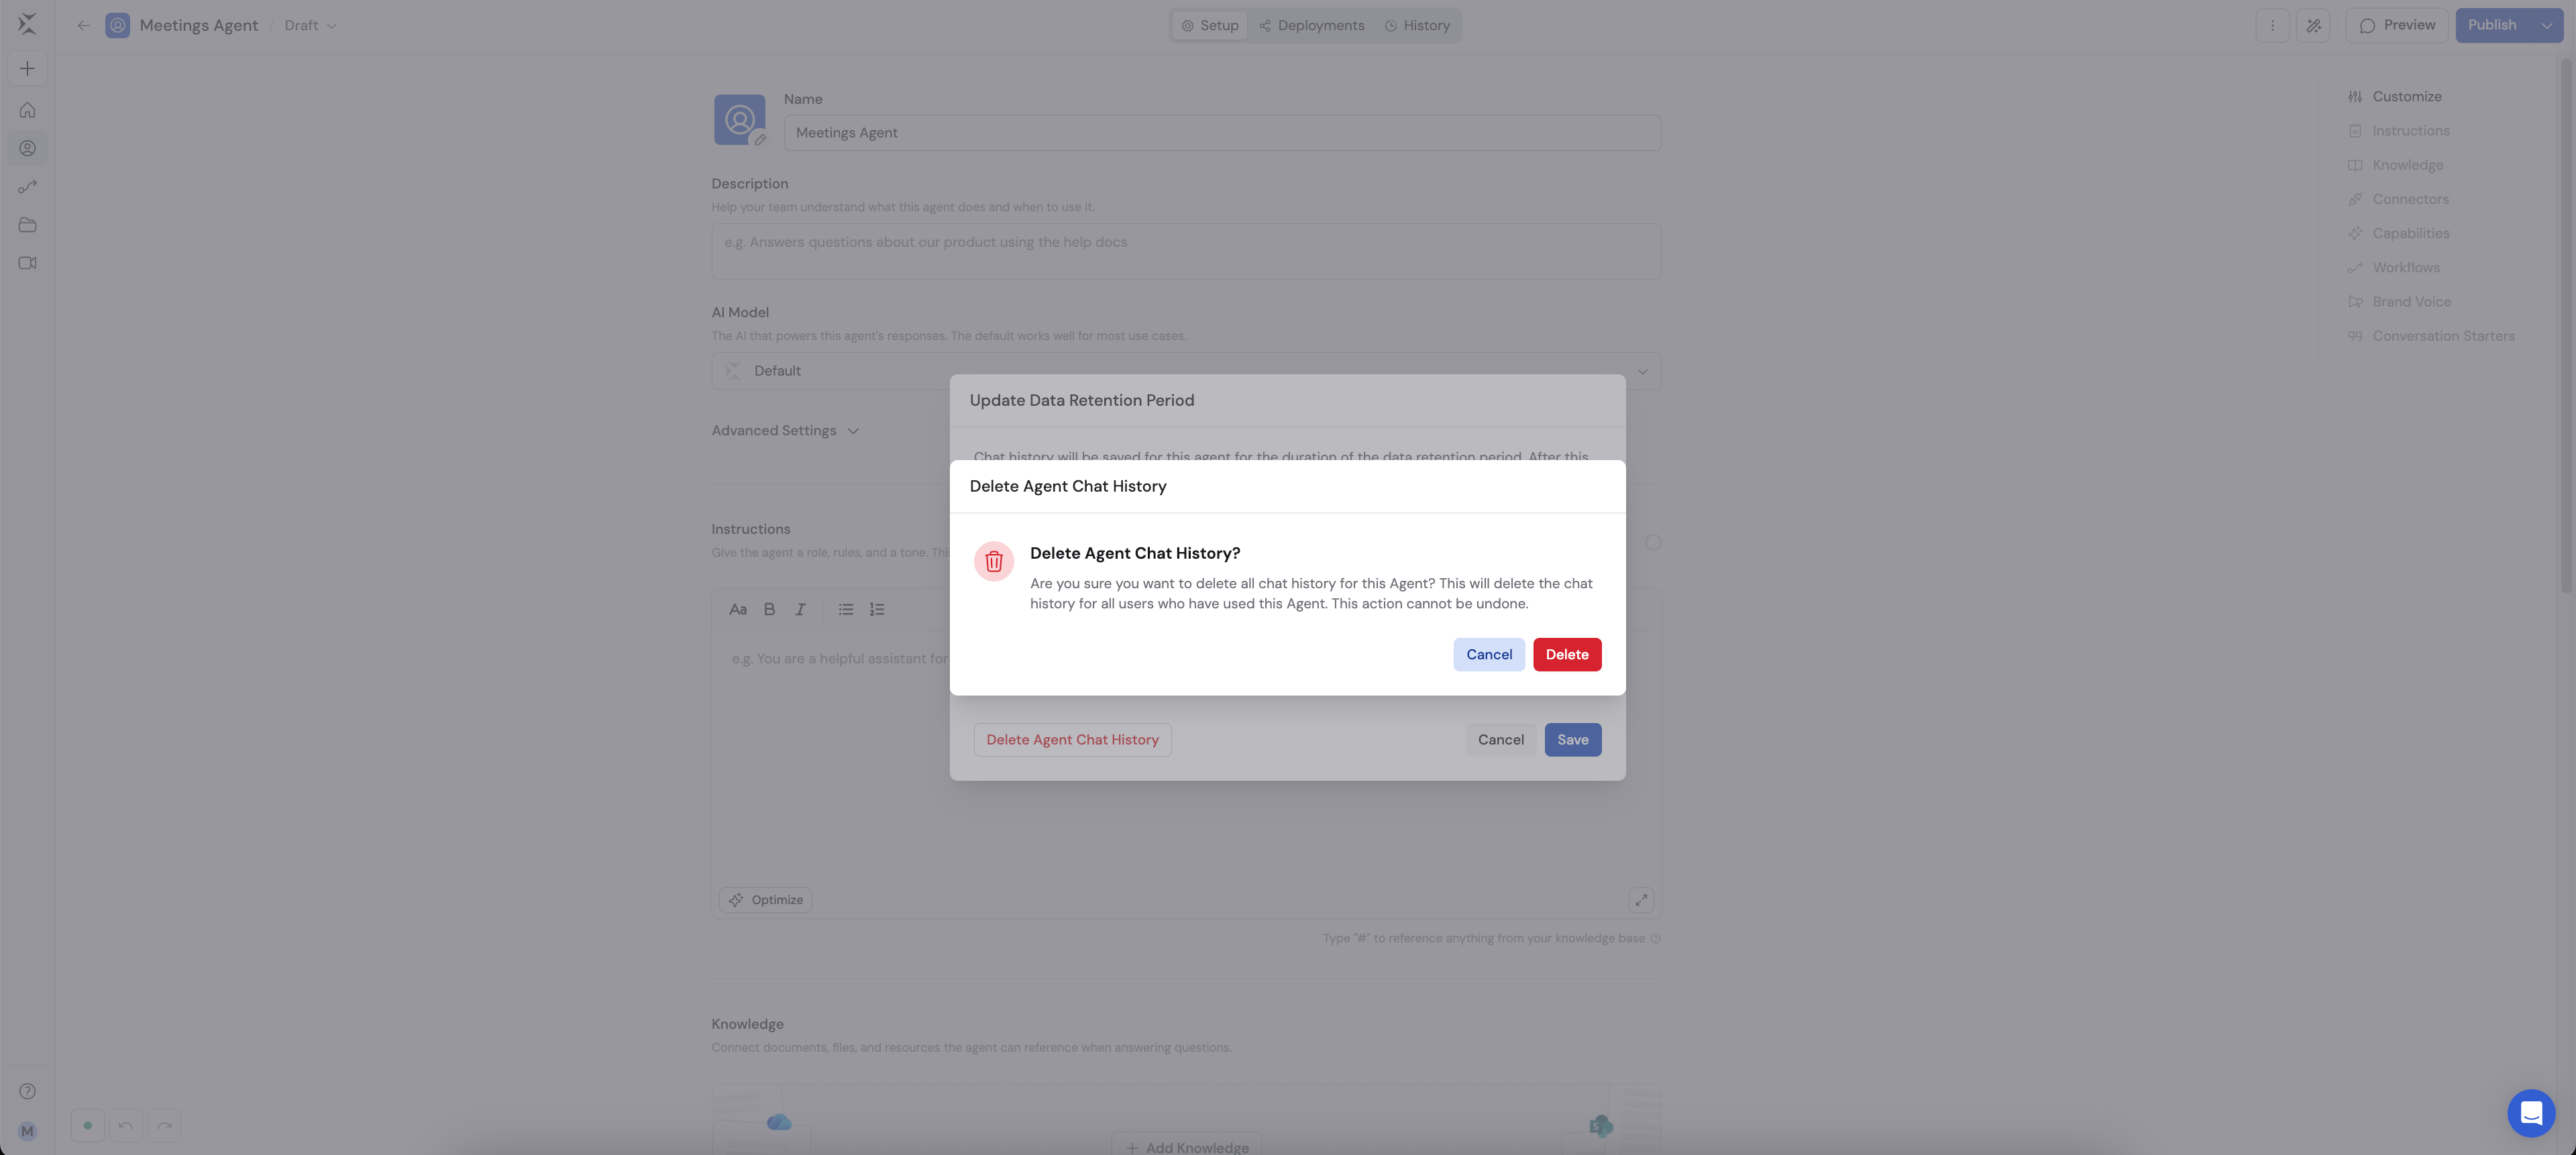Insert a bulleted list
The width and height of the screenshot is (2576, 1155).
coord(846,609)
